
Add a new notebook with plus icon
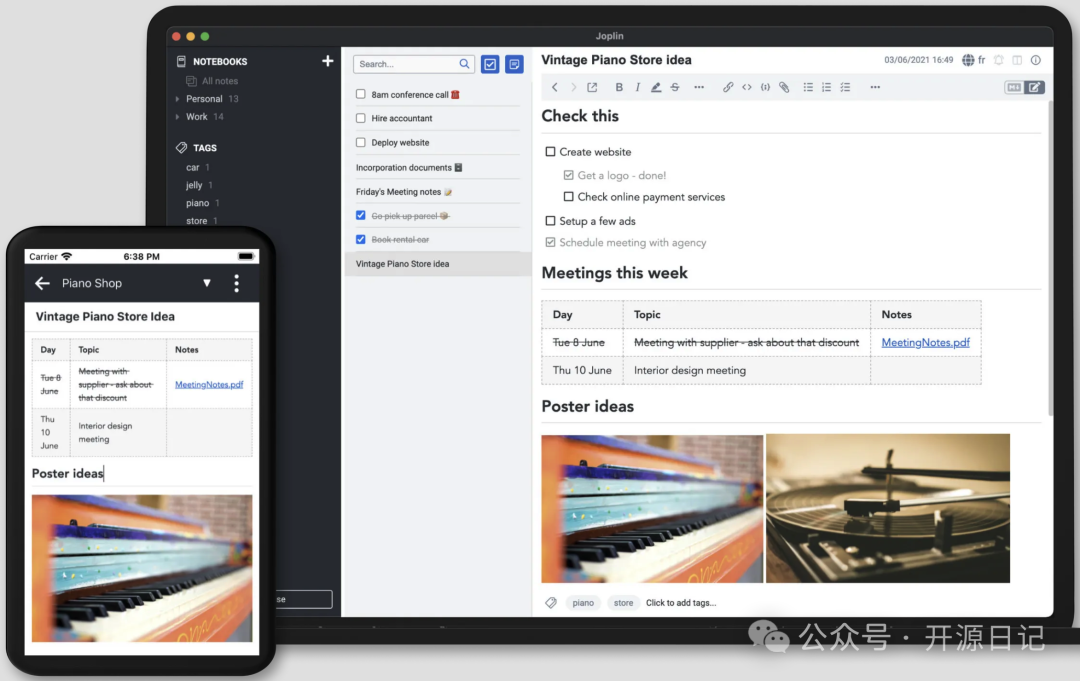[327, 61]
